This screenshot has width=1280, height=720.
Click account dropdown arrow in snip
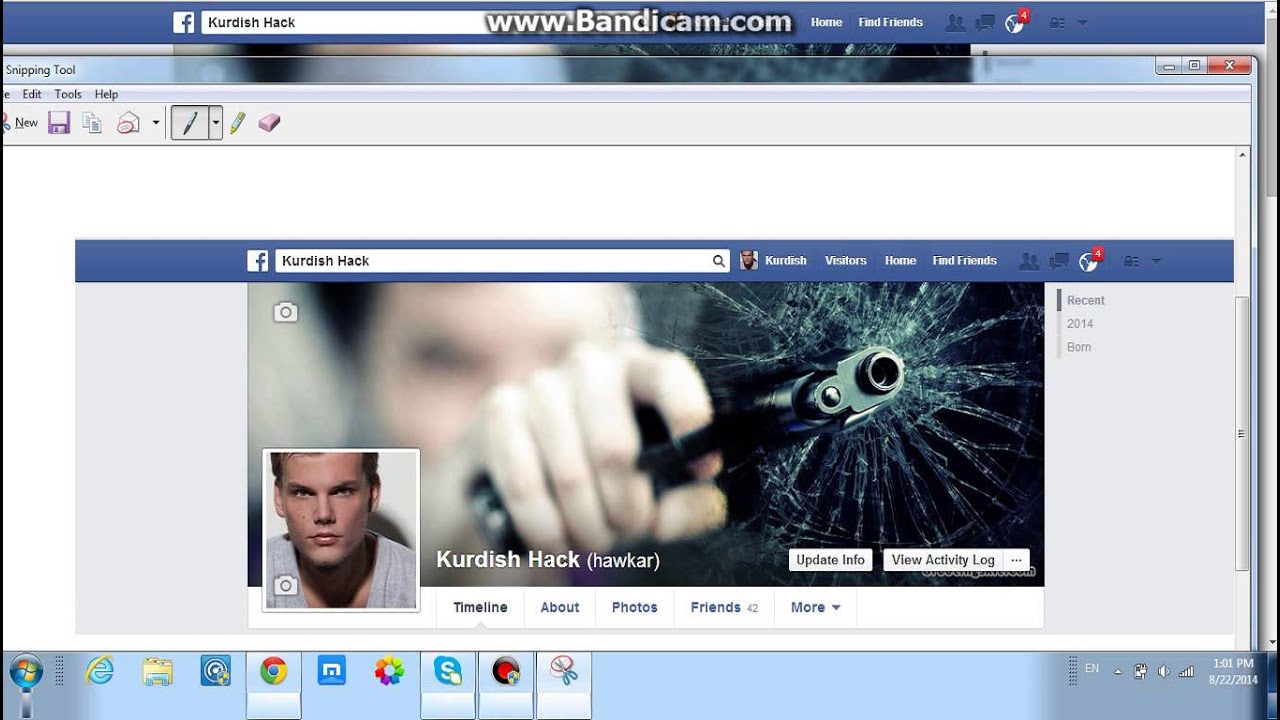[x=1156, y=261]
